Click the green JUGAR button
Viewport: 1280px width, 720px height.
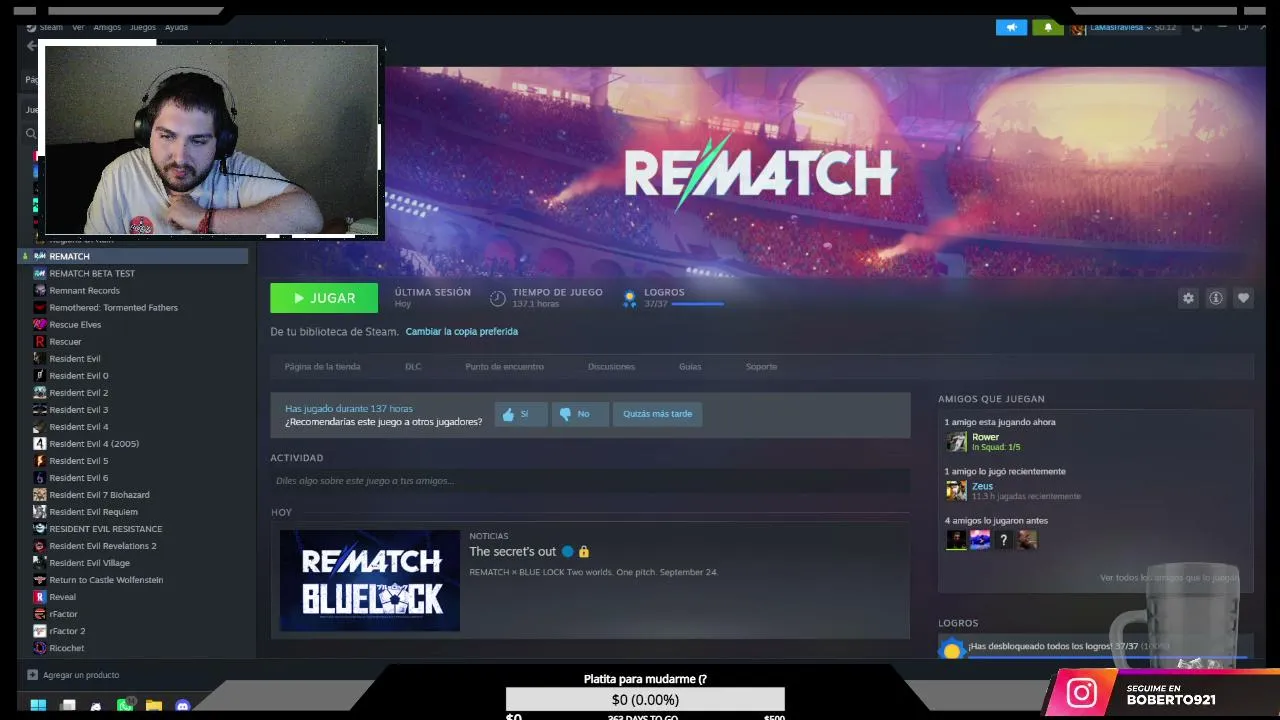(324, 298)
